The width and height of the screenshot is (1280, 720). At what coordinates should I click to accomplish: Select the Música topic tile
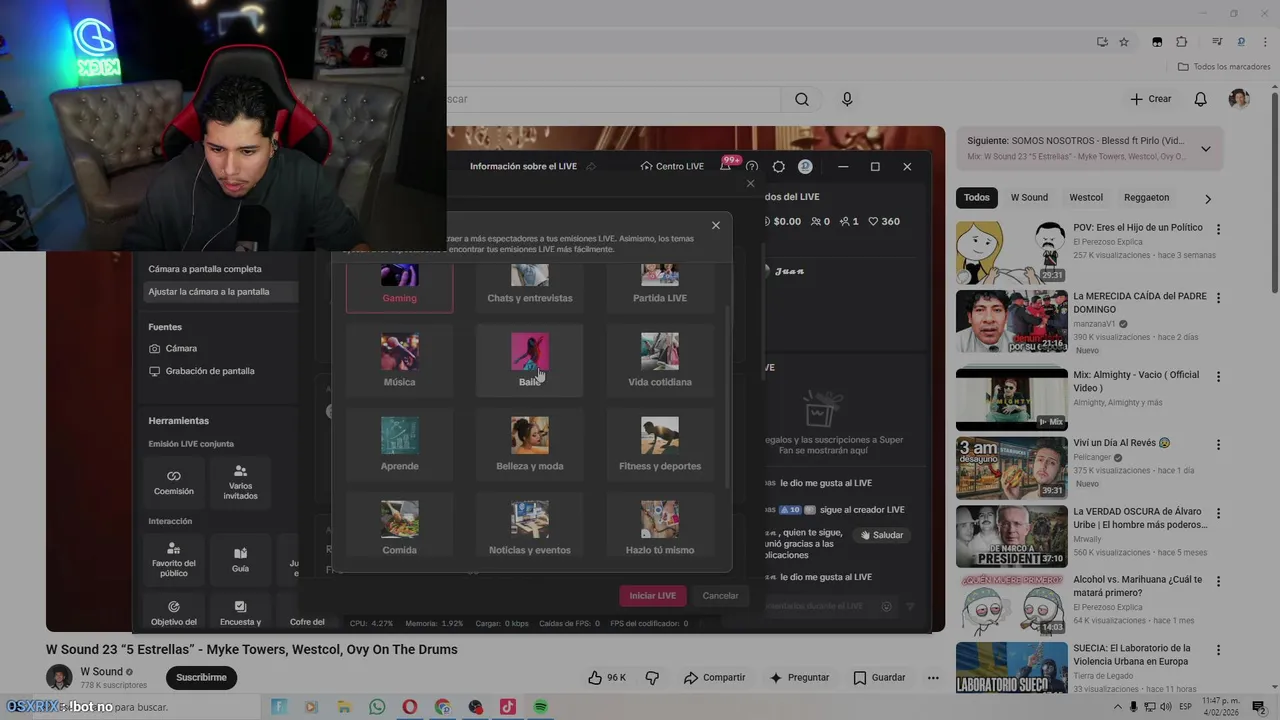[x=399, y=360]
